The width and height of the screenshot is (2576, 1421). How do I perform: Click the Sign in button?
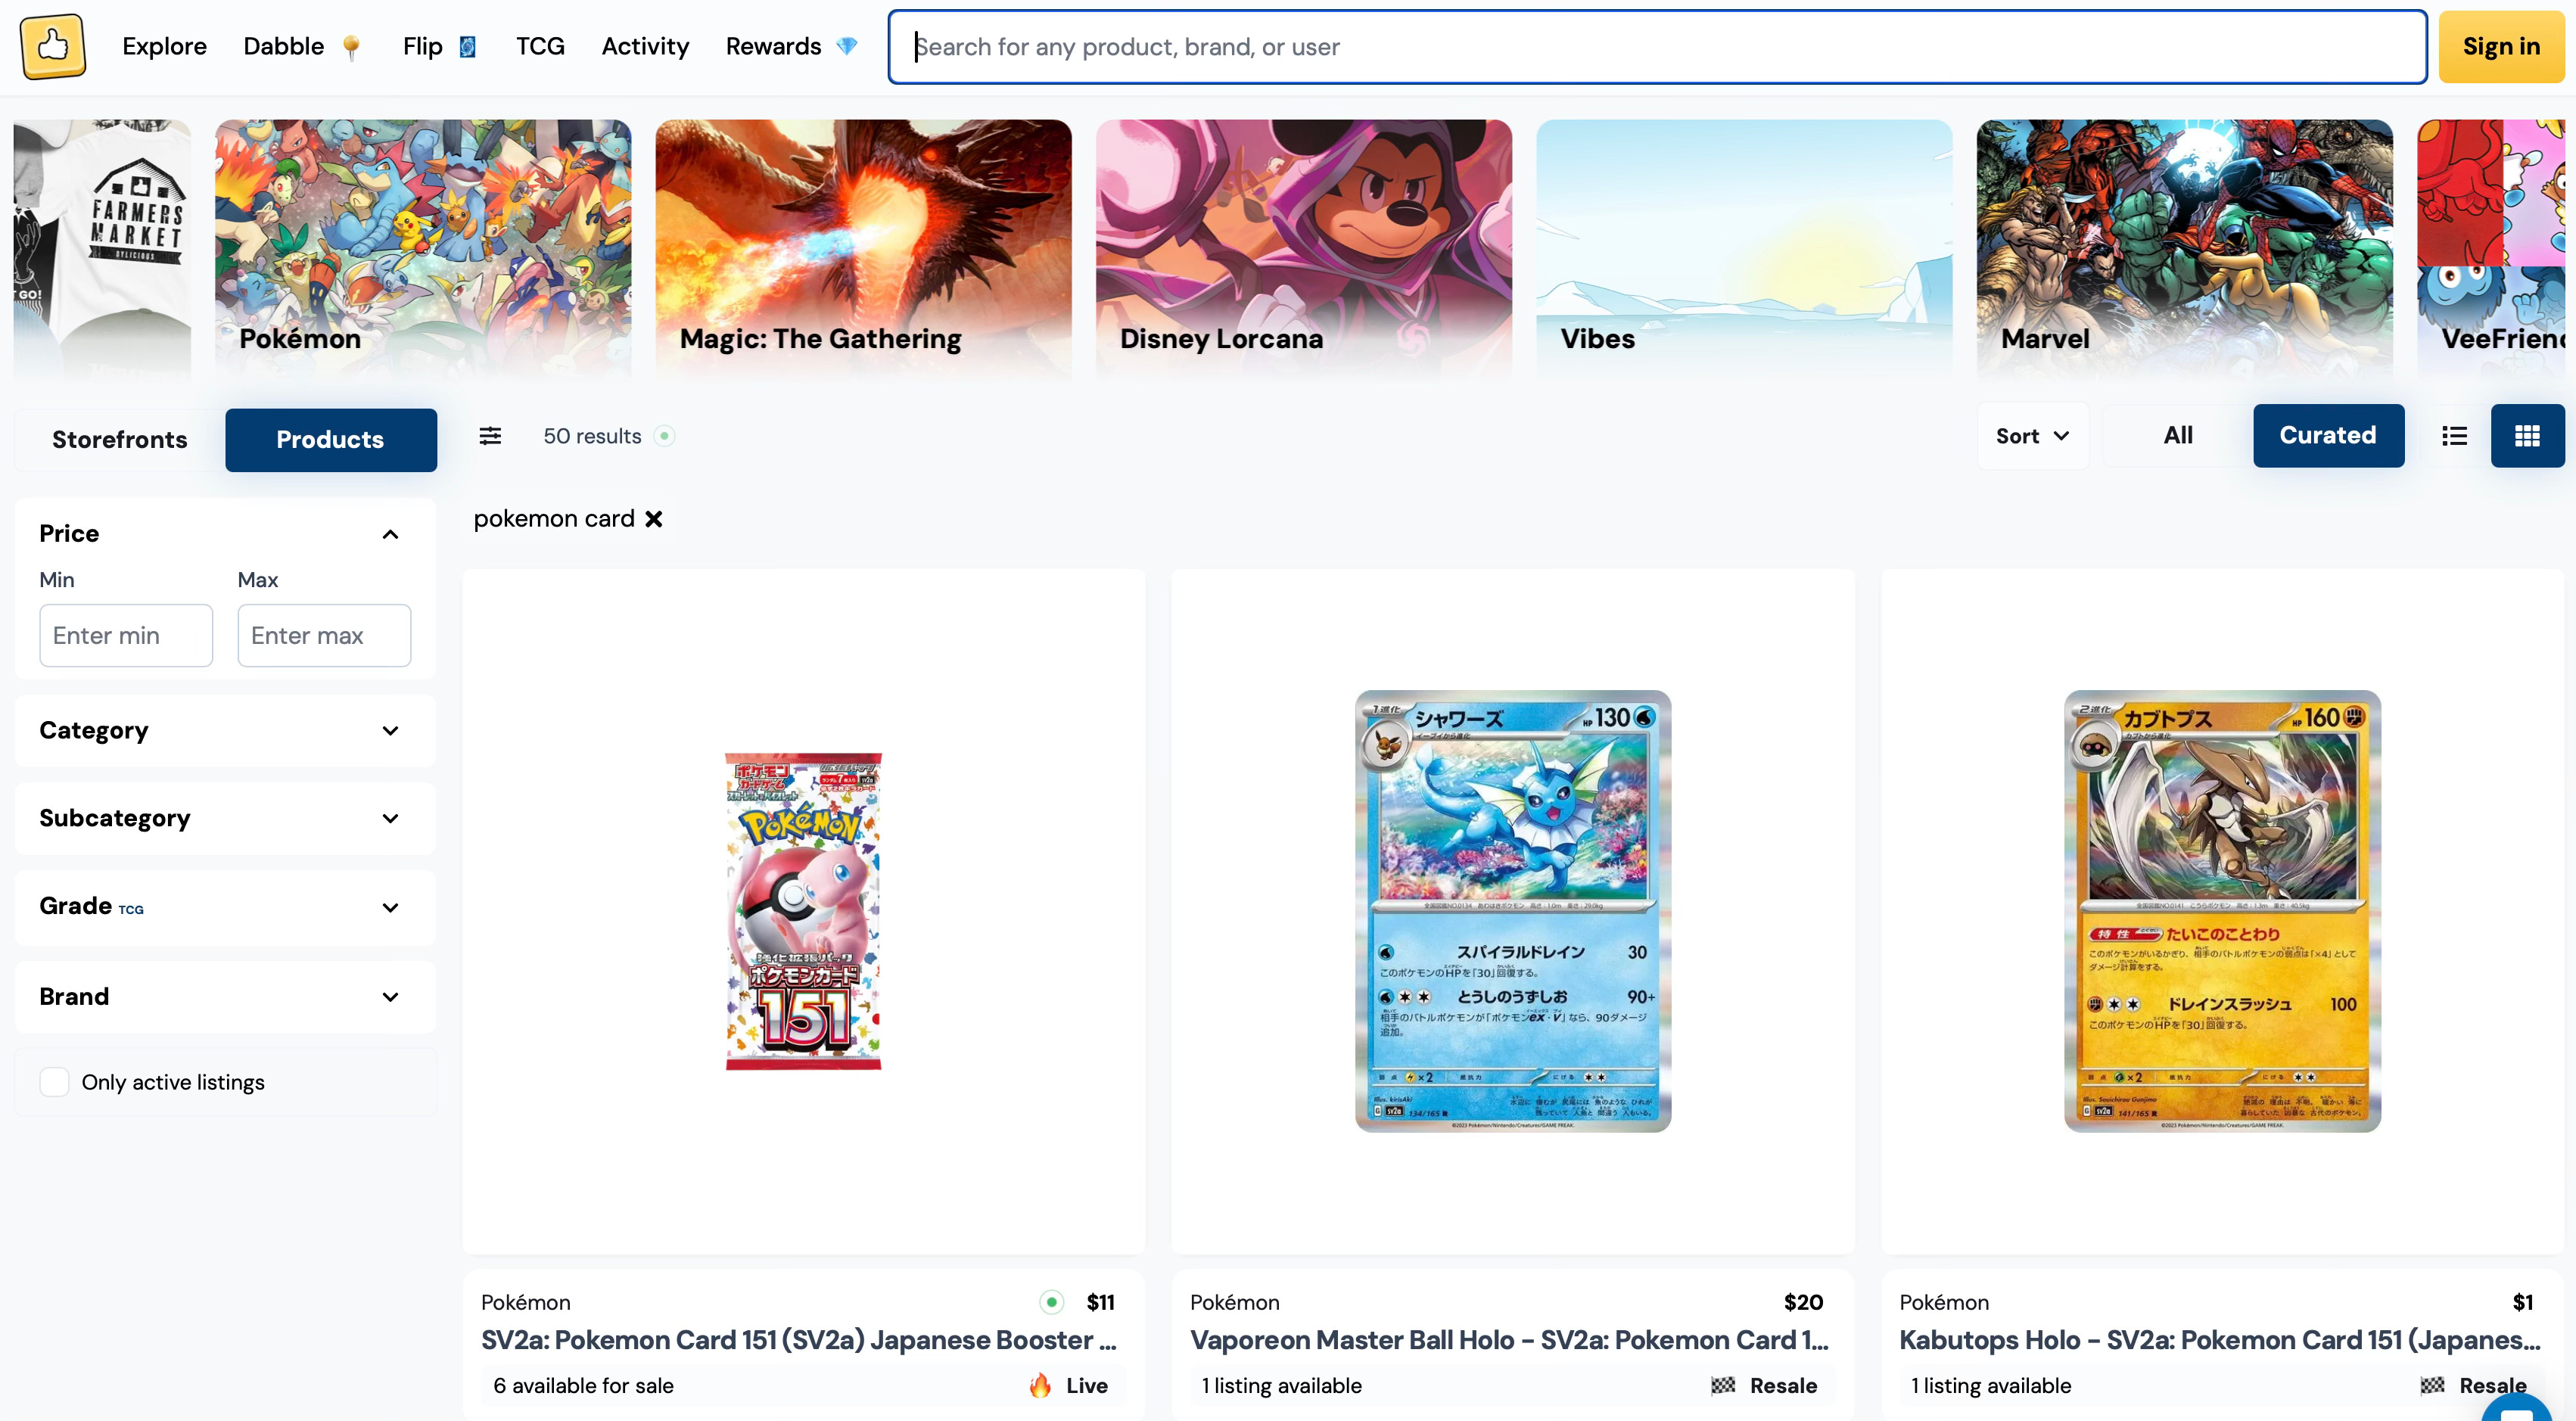point(2501,47)
